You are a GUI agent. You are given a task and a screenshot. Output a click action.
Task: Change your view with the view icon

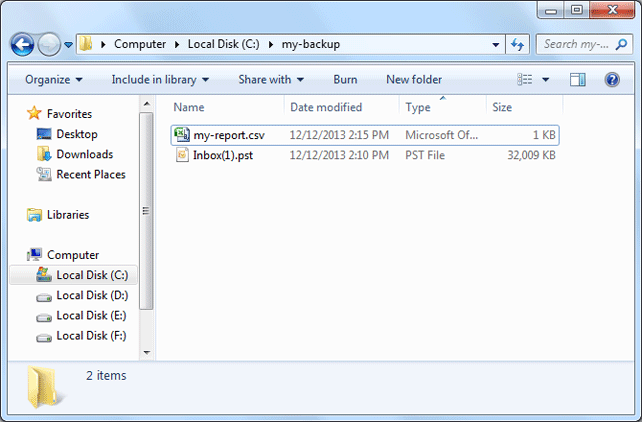(524, 79)
